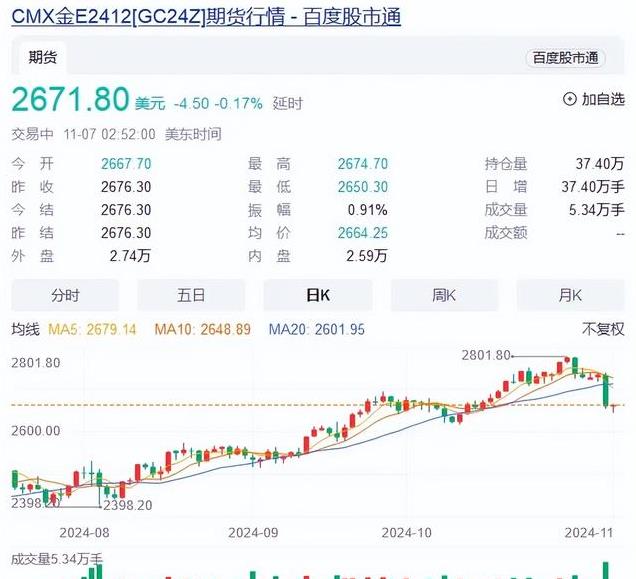This screenshot has width=636, height=579.
Task: Click the percent change -0.17%
Action: 238,103
